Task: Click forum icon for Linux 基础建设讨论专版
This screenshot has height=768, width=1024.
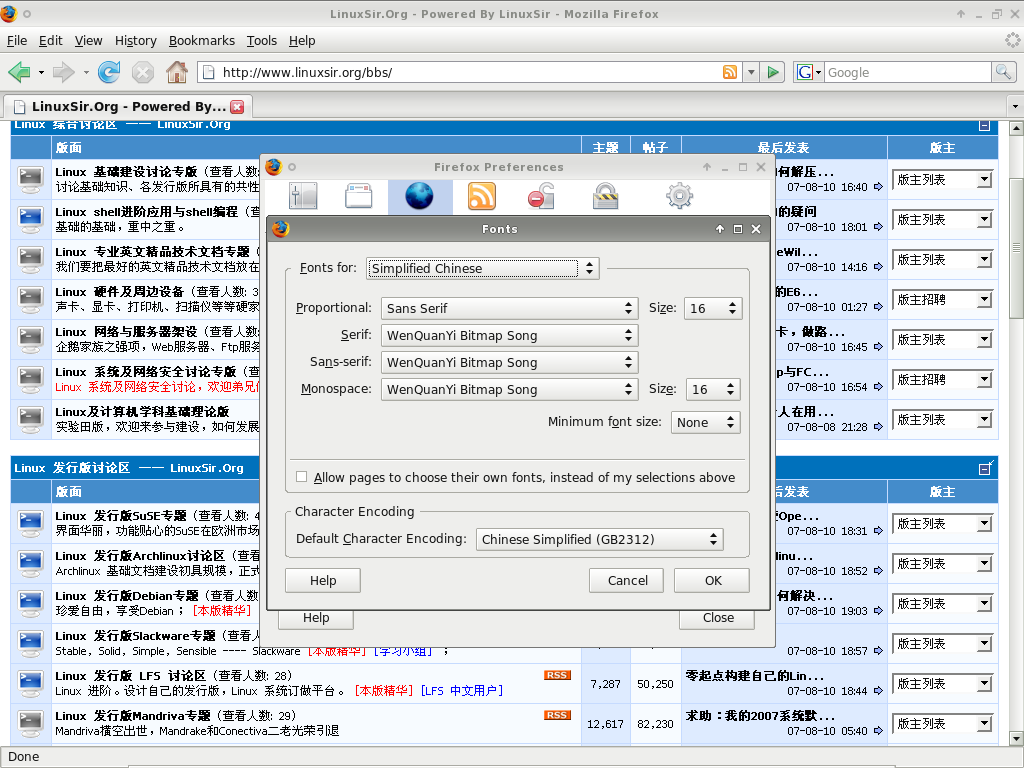Action: pyautogui.click(x=31, y=179)
